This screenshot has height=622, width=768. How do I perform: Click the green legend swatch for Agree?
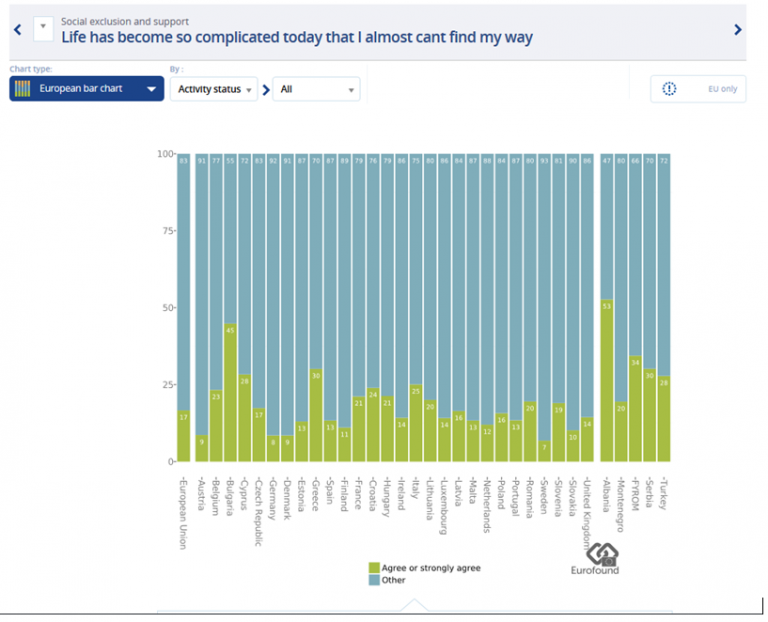click(x=374, y=568)
